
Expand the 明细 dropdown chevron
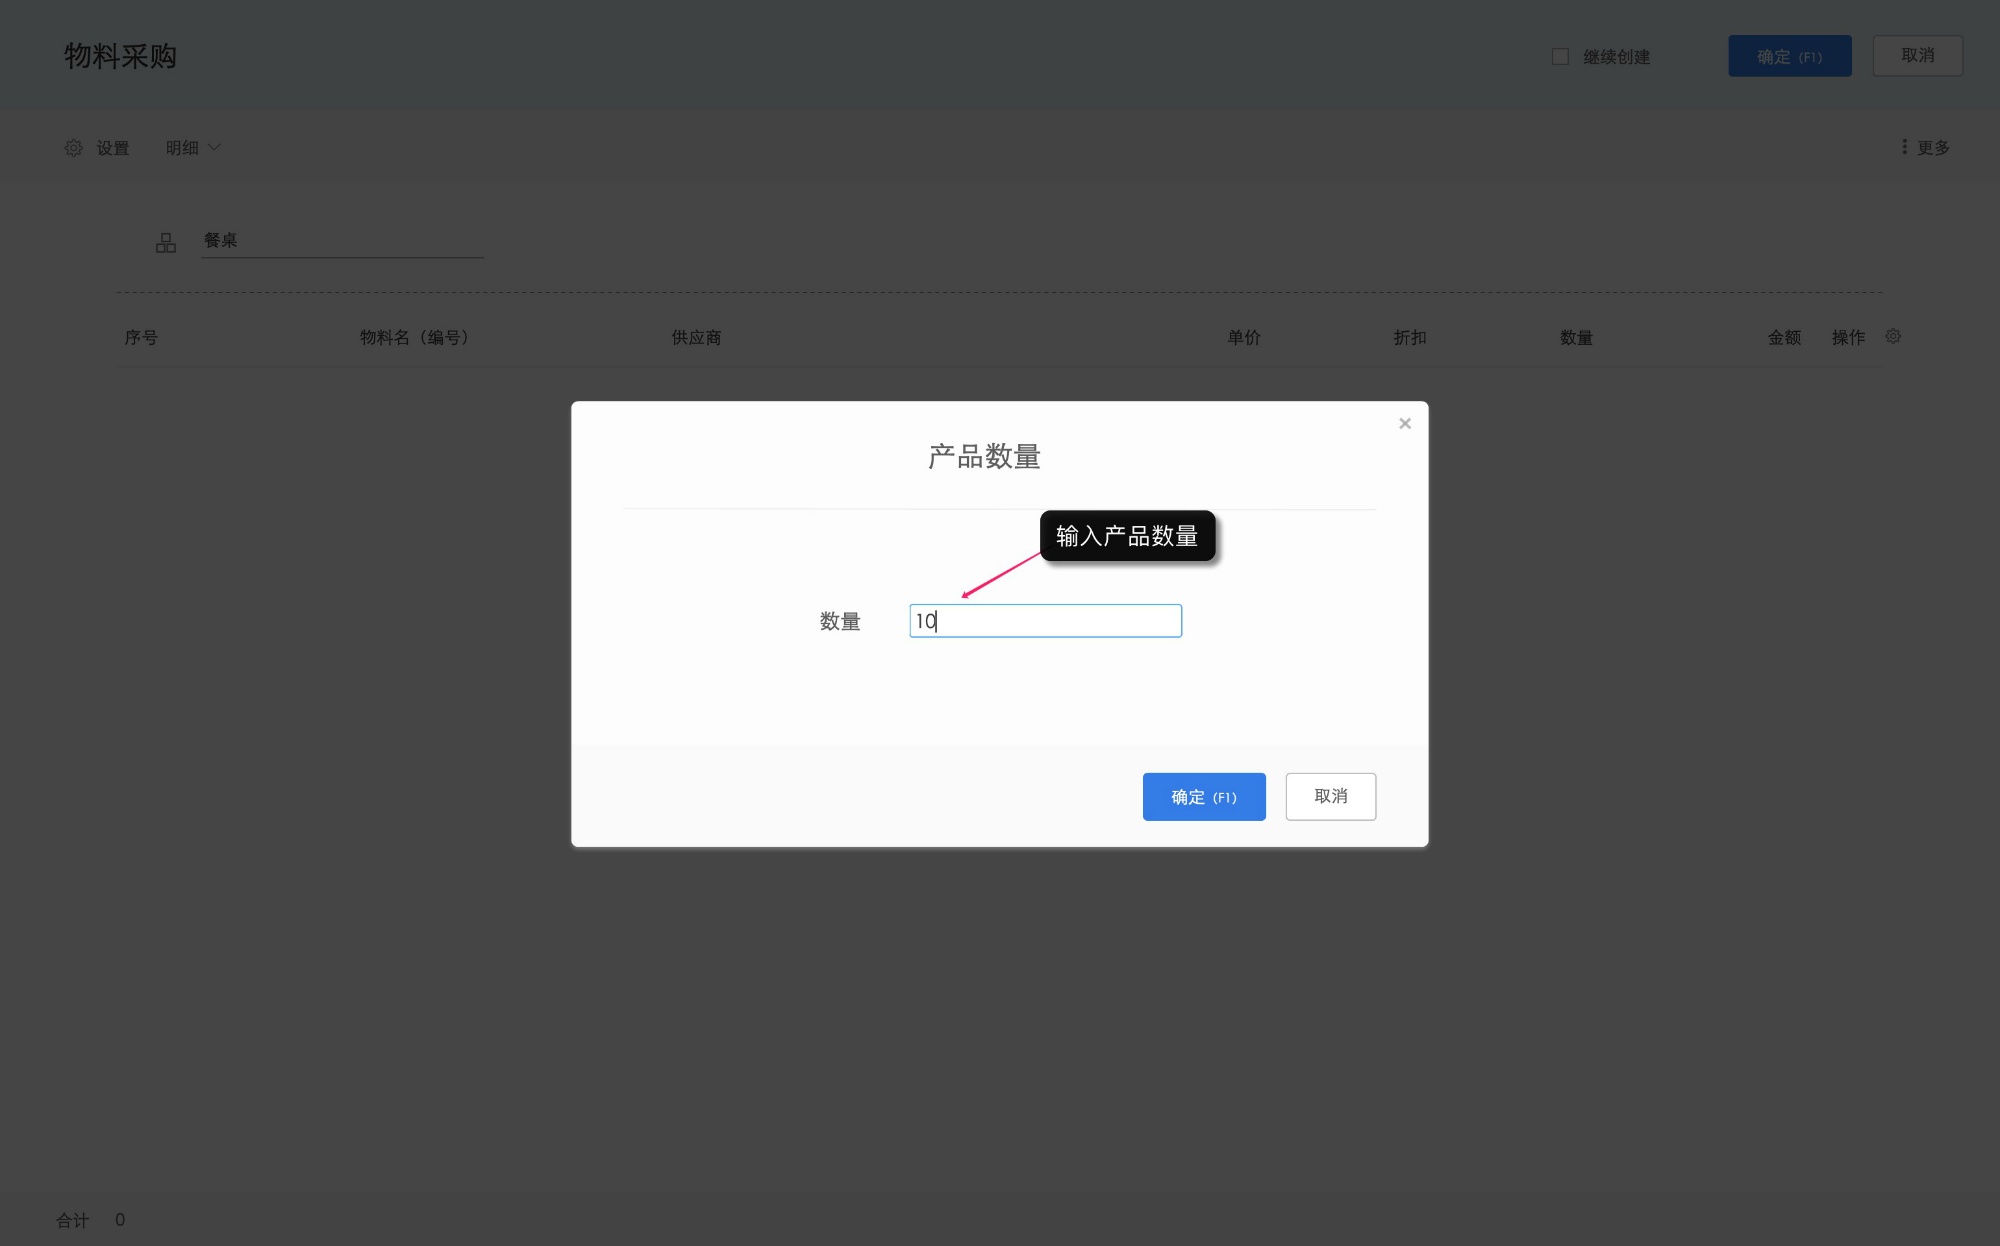216,147
